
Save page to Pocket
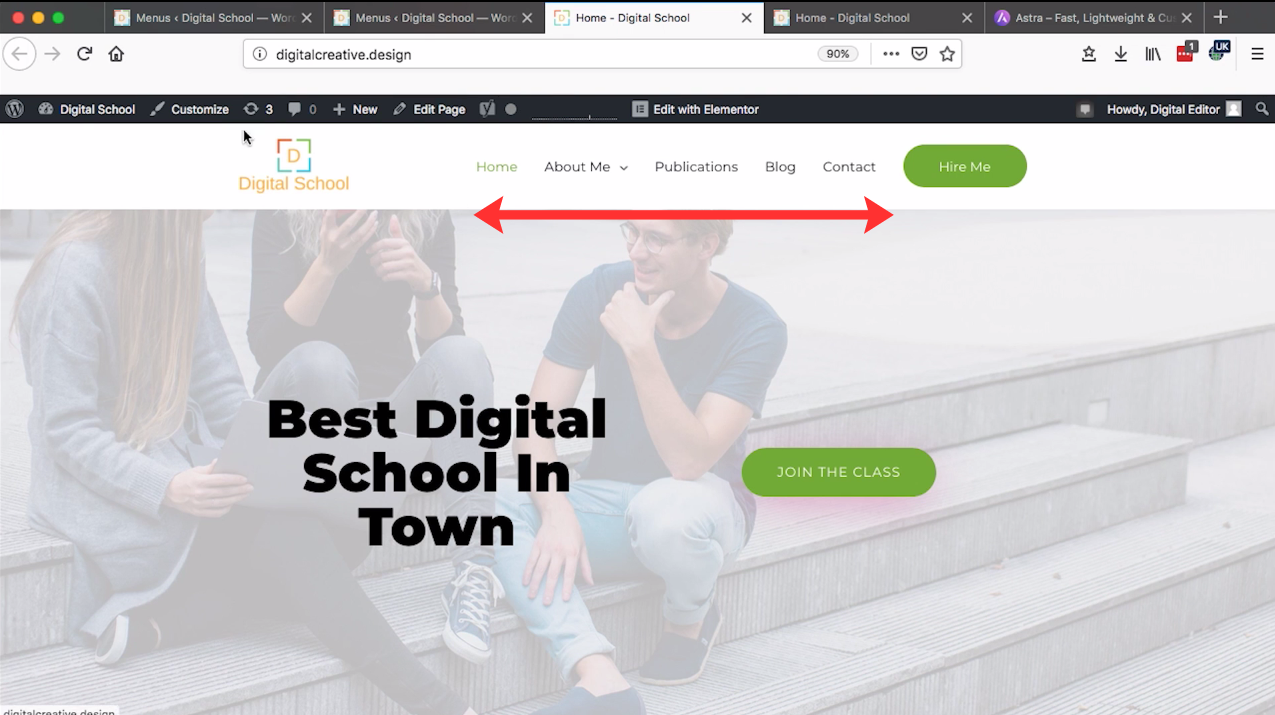919,54
